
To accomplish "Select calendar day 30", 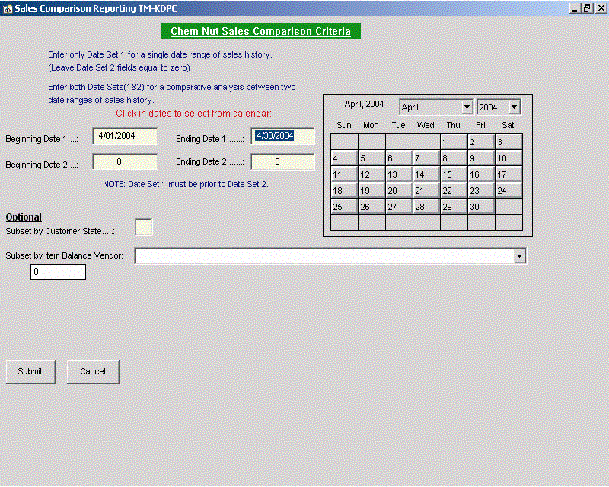I will coord(481,207).
